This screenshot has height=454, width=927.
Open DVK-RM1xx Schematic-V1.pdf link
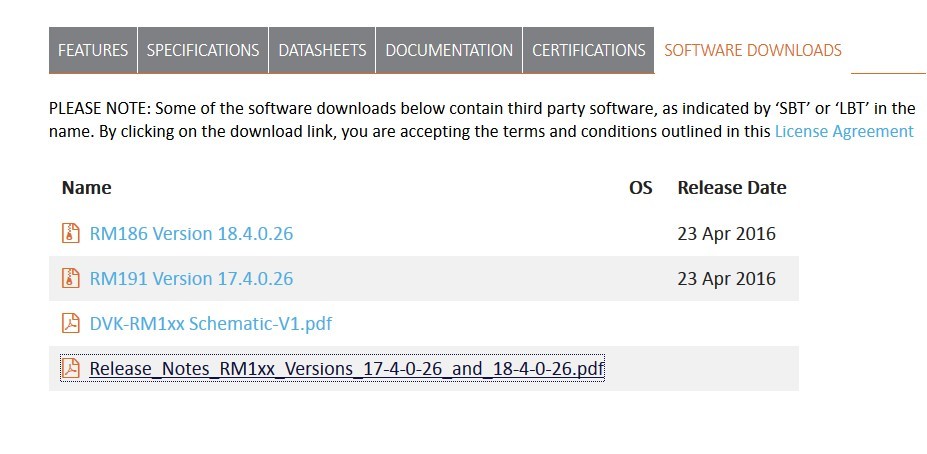[x=211, y=323]
